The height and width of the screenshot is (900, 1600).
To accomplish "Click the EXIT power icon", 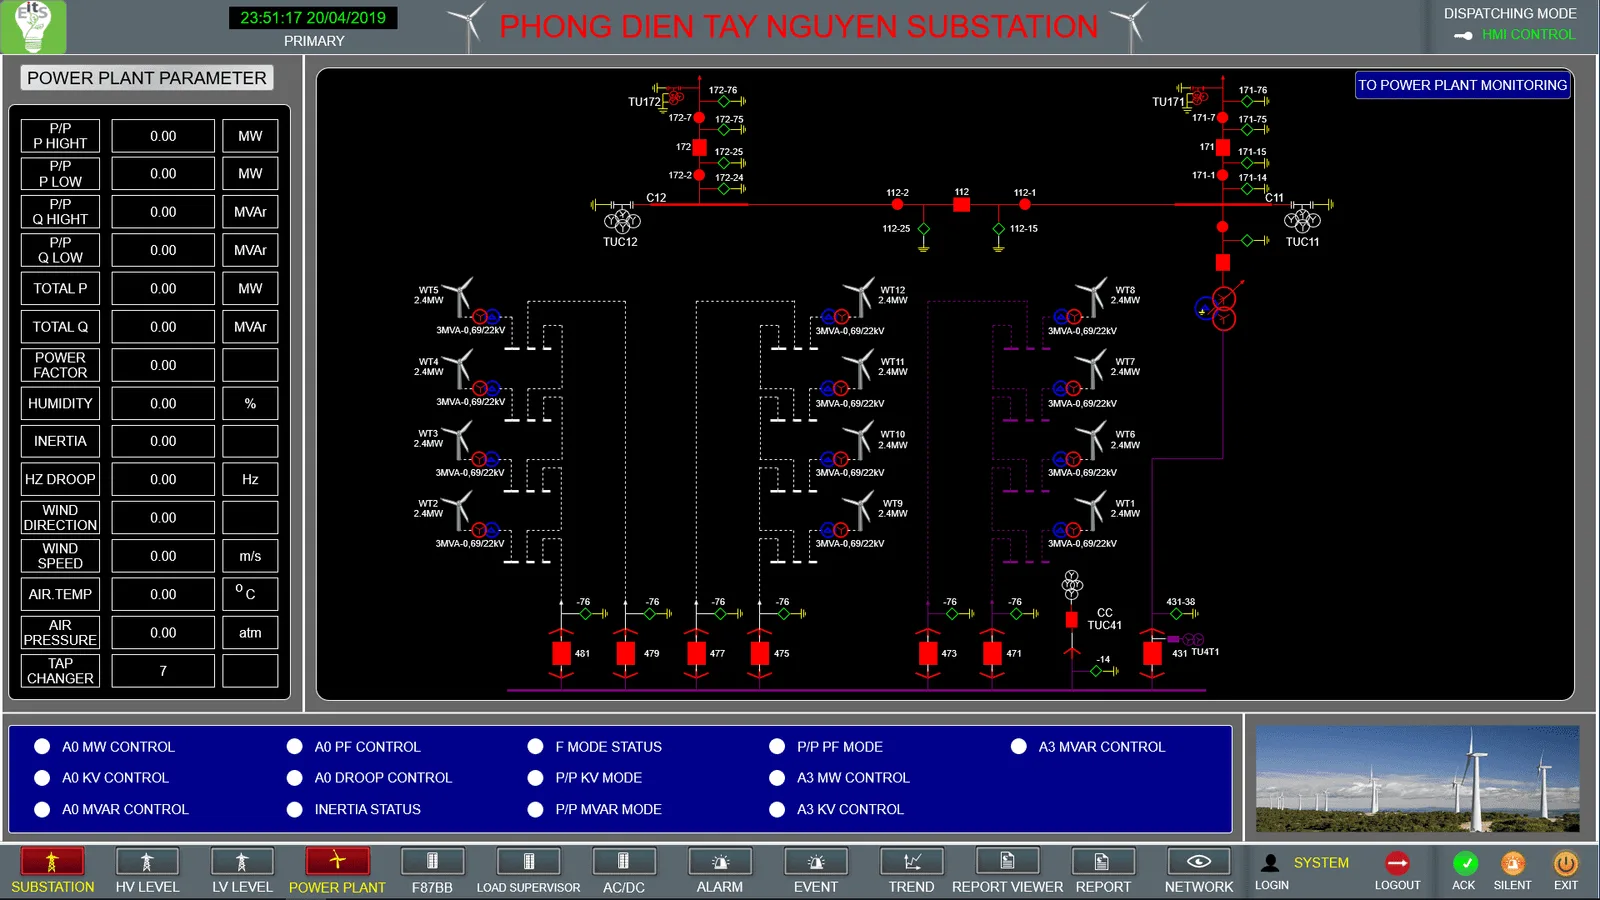I will coord(1565,862).
